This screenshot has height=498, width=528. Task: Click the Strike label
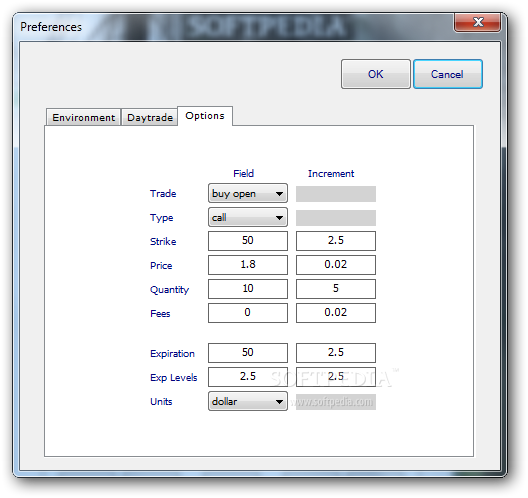[163, 241]
